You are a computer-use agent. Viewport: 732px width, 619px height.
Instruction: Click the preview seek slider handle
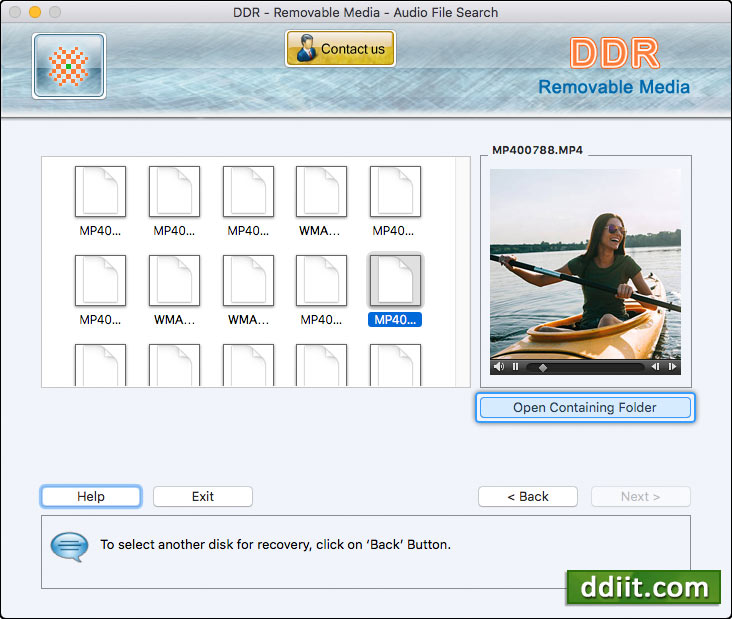click(x=542, y=368)
